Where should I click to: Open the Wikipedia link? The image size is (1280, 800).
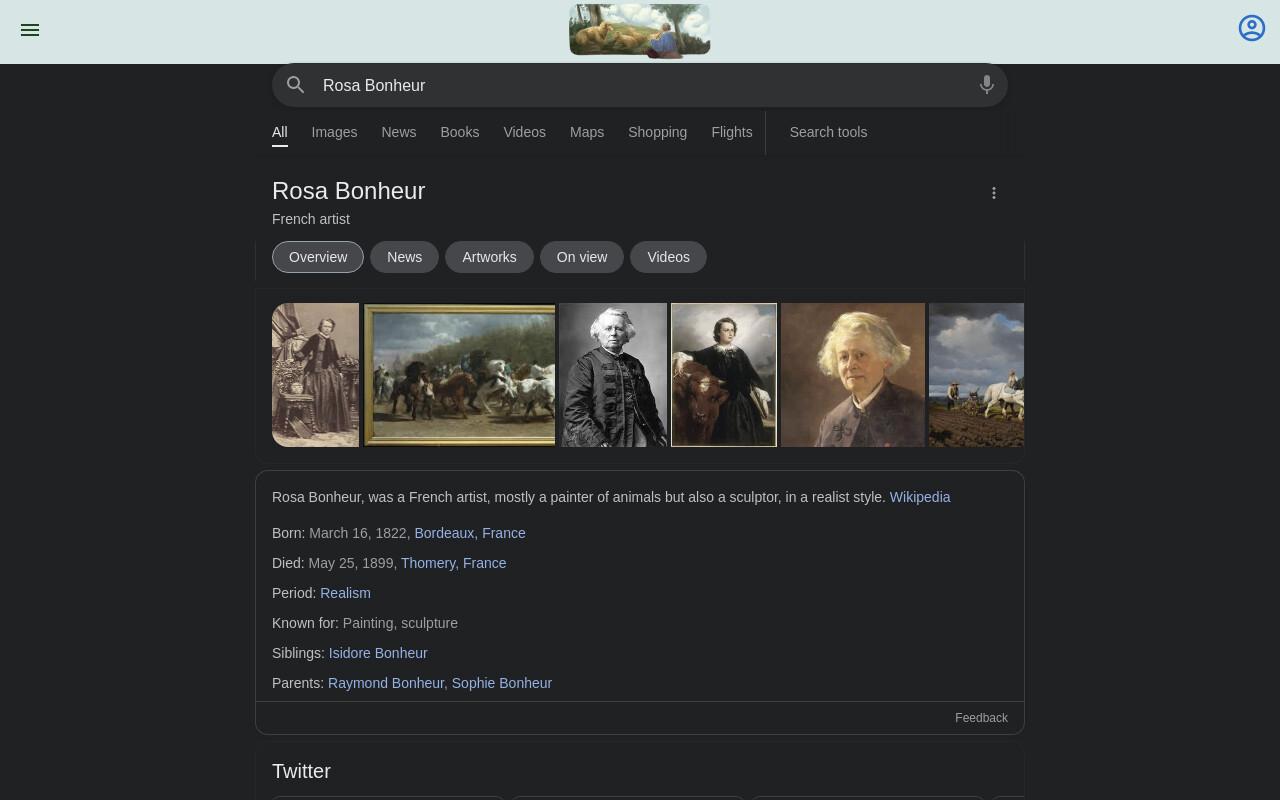[920, 497]
